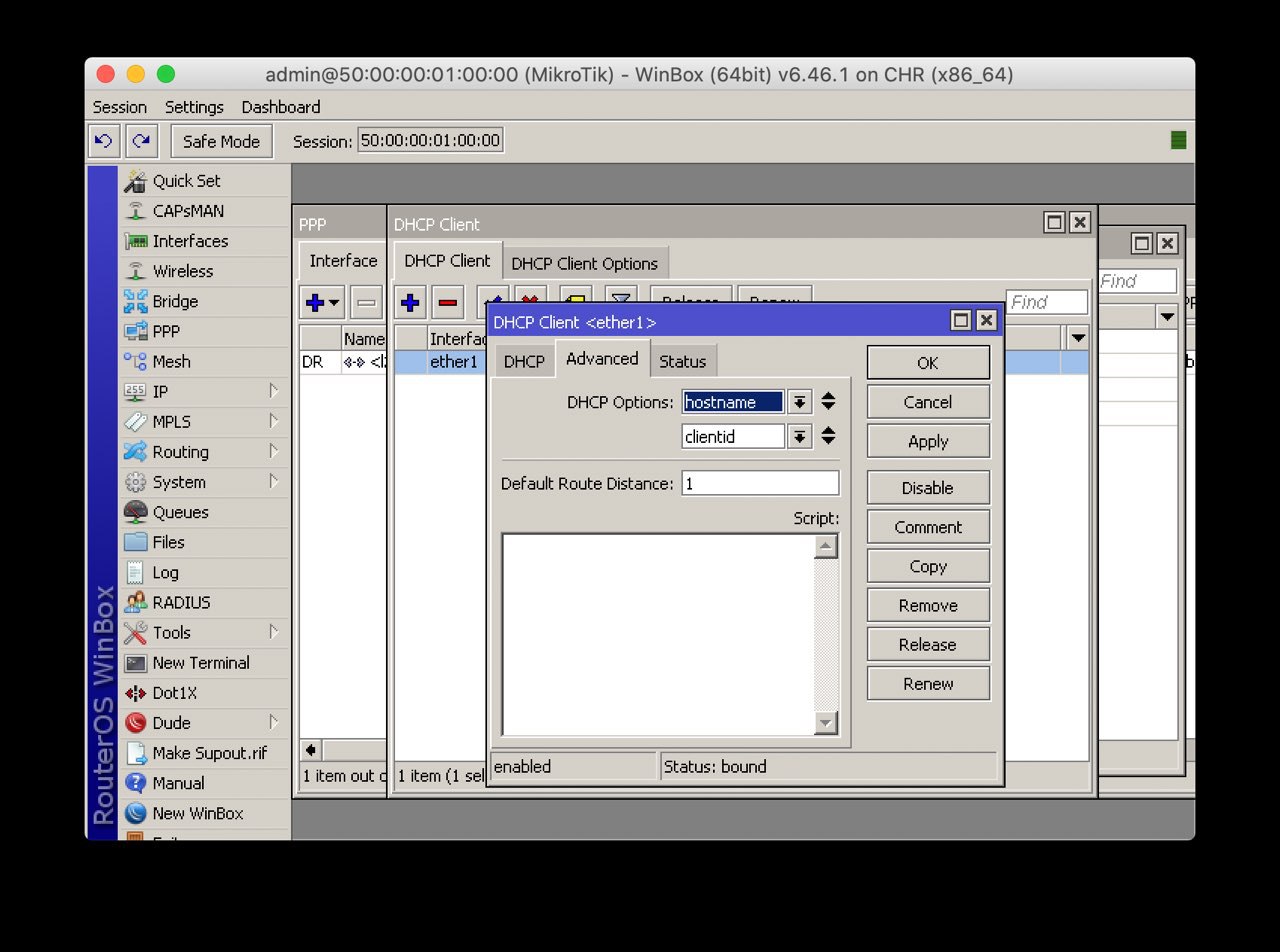Screen dimensions: 1280x952
Task: Select the Interface tab in PPP window
Action: click(x=343, y=261)
